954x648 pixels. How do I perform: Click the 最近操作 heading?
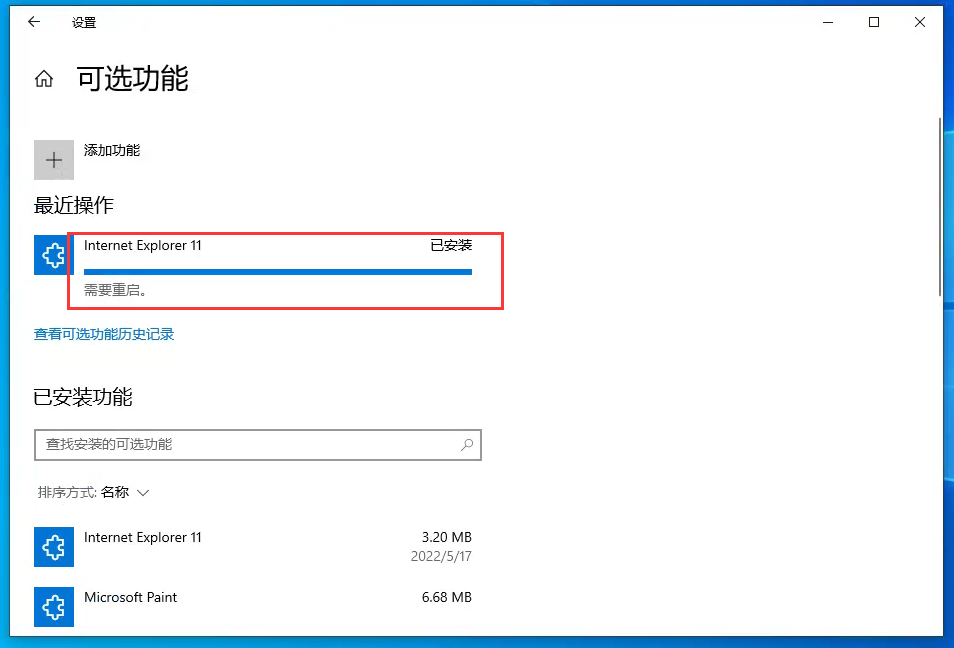click(x=74, y=206)
